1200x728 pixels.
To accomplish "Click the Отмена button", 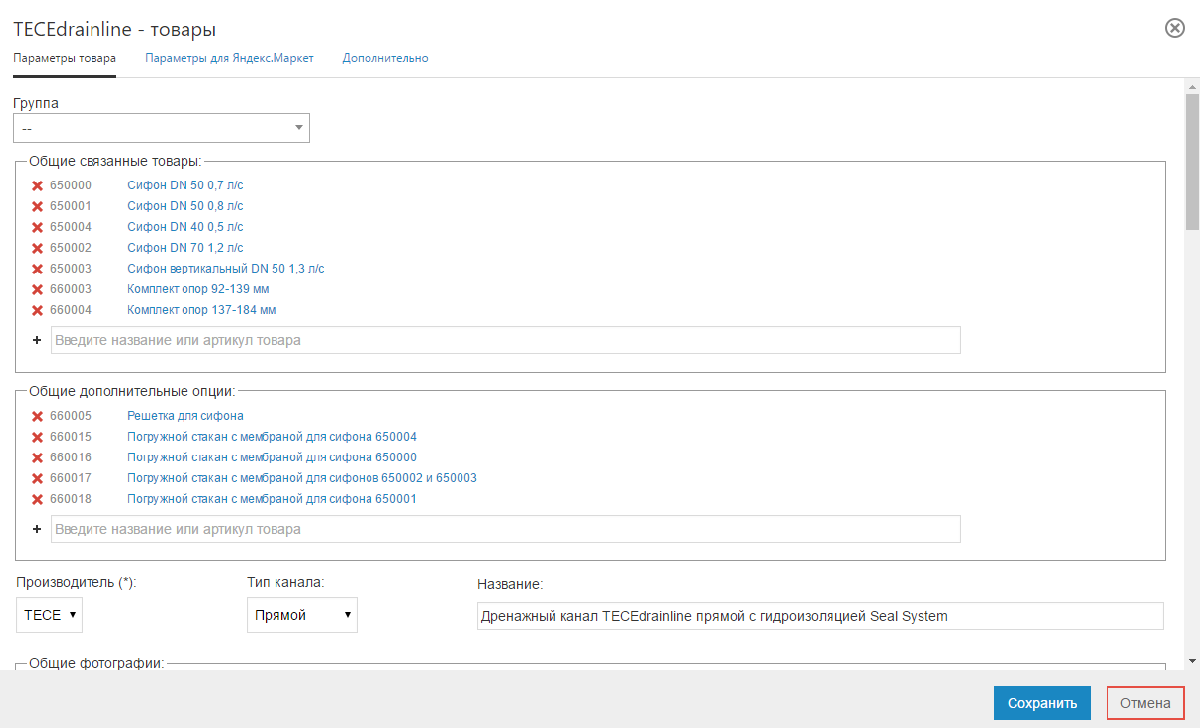I will tap(1145, 703).
